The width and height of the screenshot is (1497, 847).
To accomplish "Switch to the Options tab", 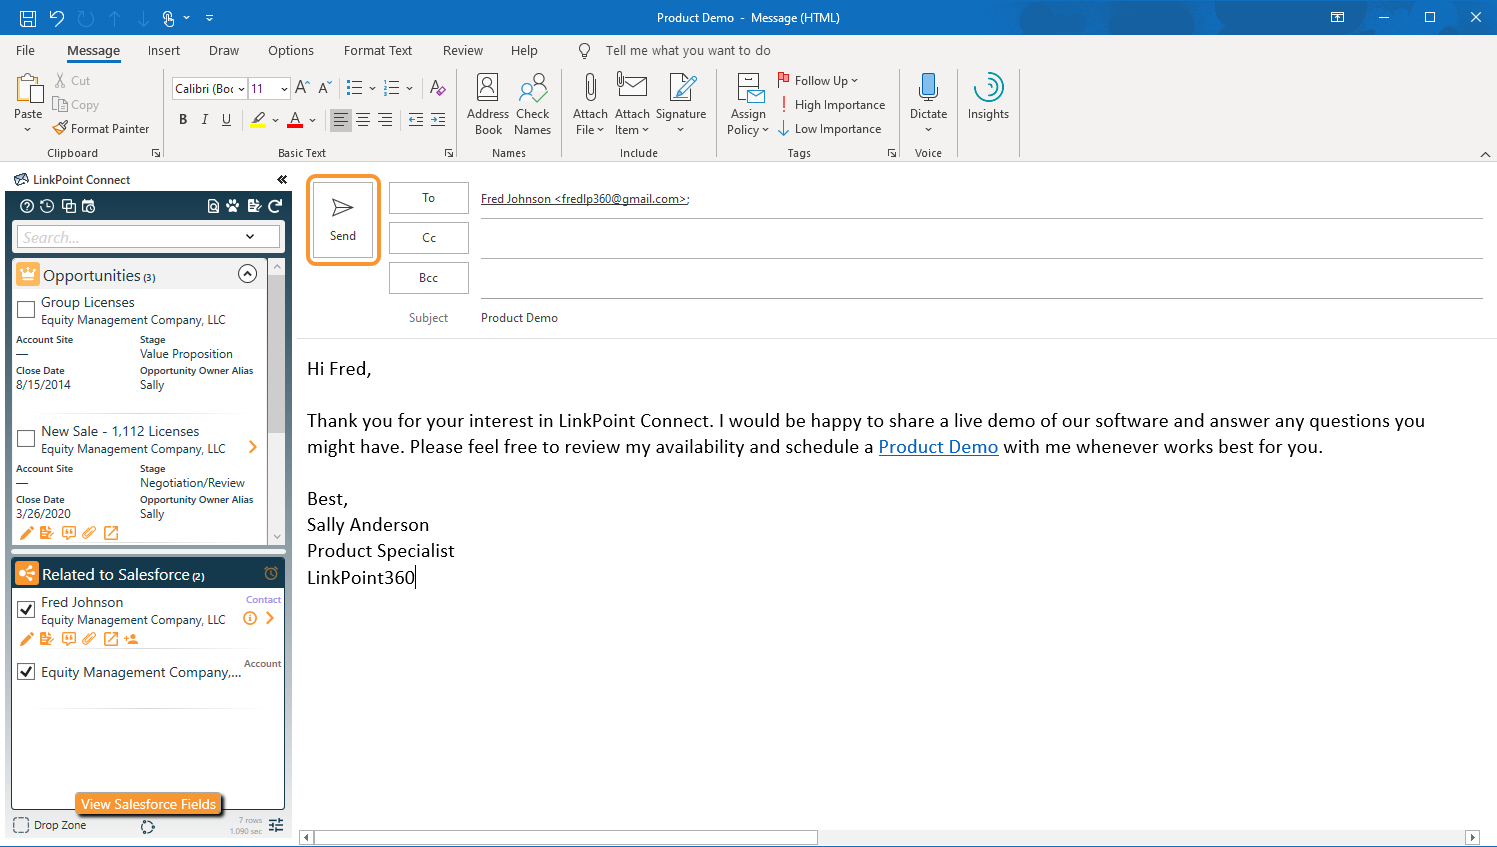I will pyautogui.click(x=291, y=51).
